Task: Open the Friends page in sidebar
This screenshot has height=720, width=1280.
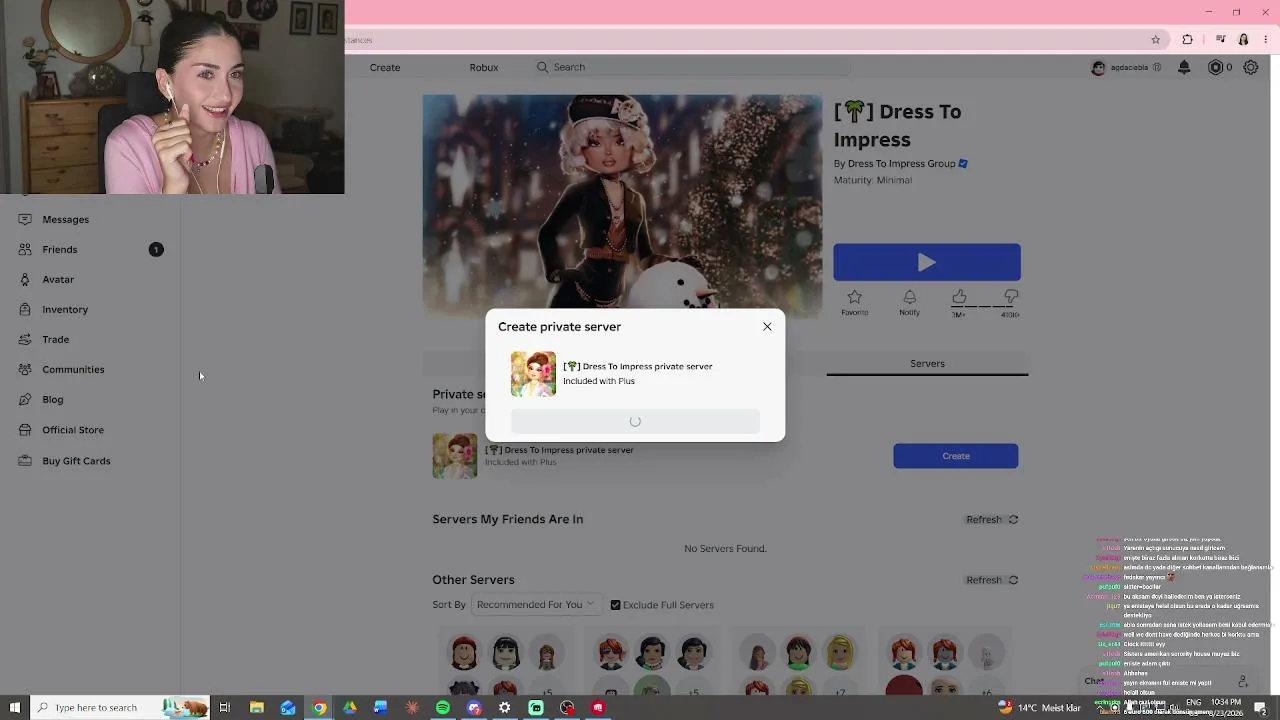Action: [60, 249]
